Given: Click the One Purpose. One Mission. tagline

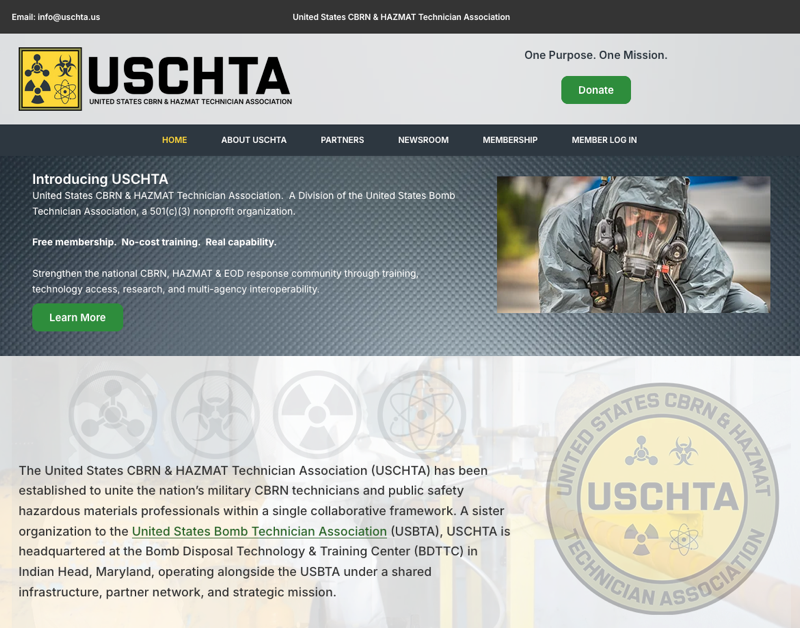Looking at the screenshot, I should click(x=595, y=55).
